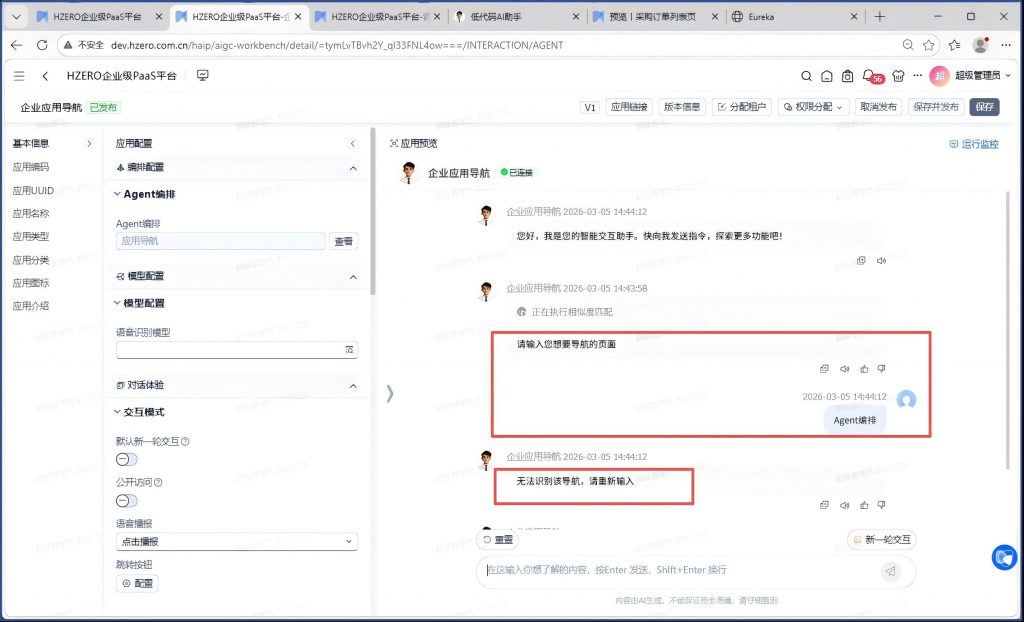Thumbs up the '请输入您想要导航的页面' message
Screen dimensions: 1024x622
tap(863, 369)
